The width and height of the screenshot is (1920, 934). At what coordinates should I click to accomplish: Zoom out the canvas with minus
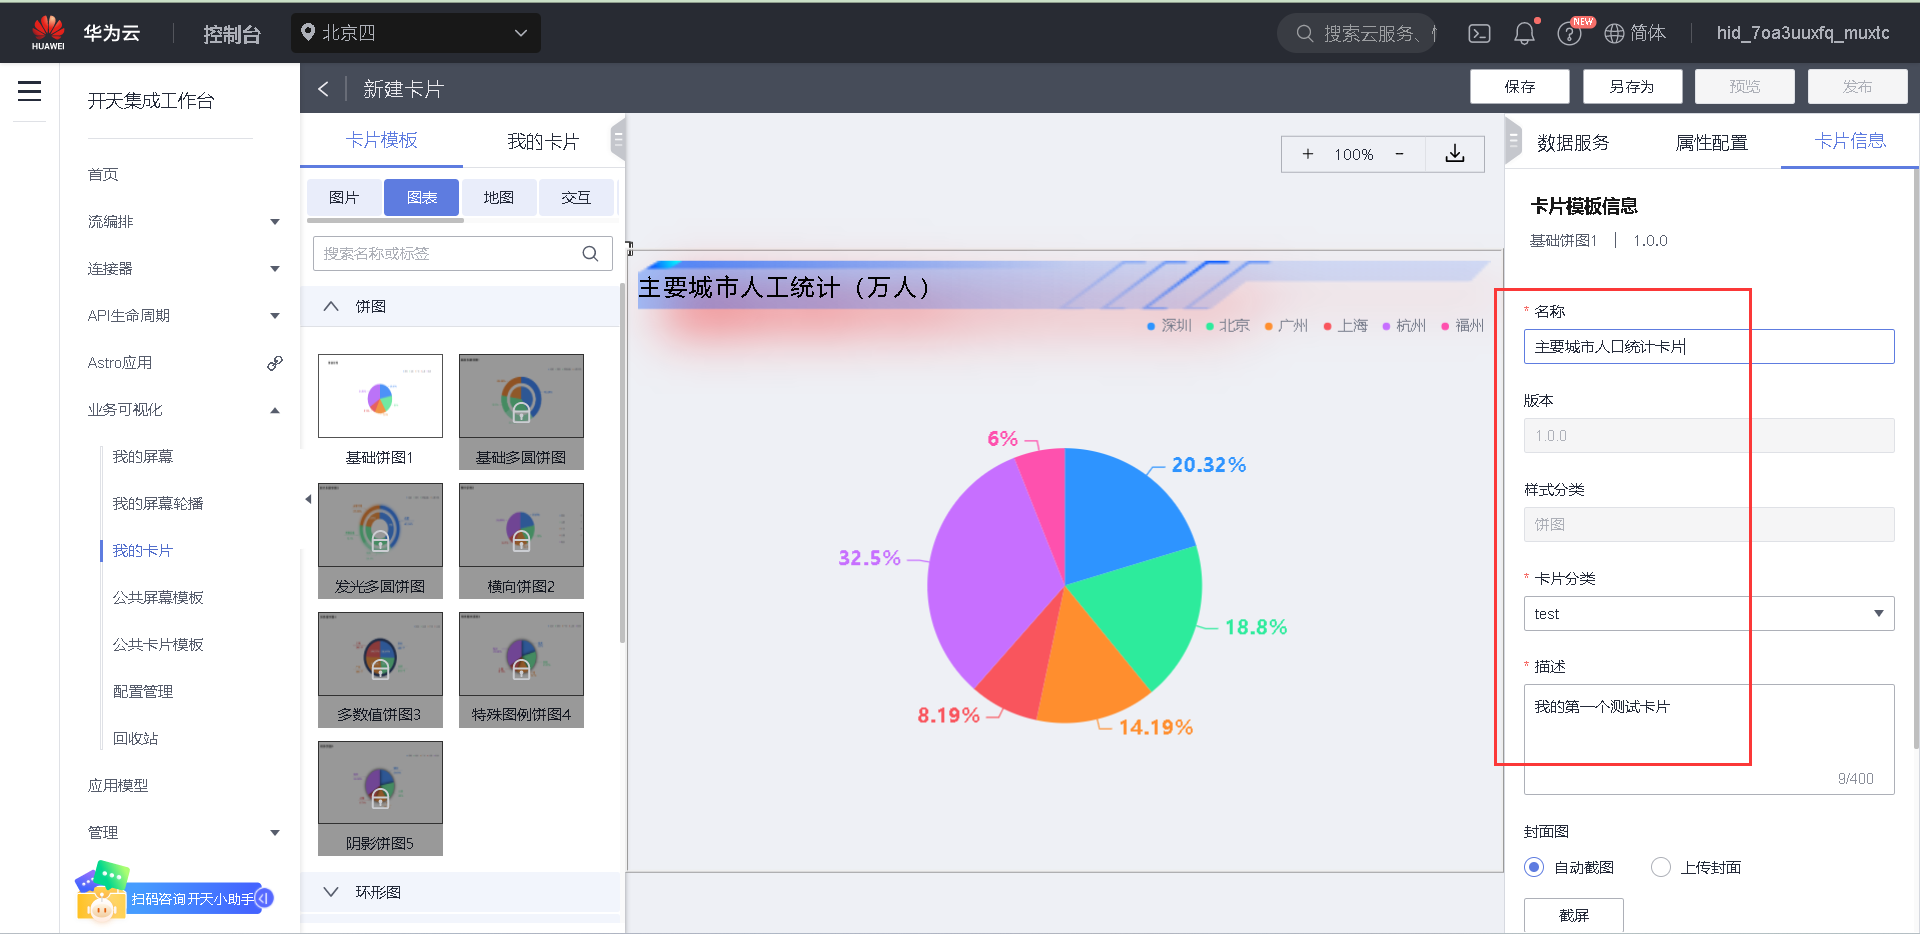point(1399,154)
